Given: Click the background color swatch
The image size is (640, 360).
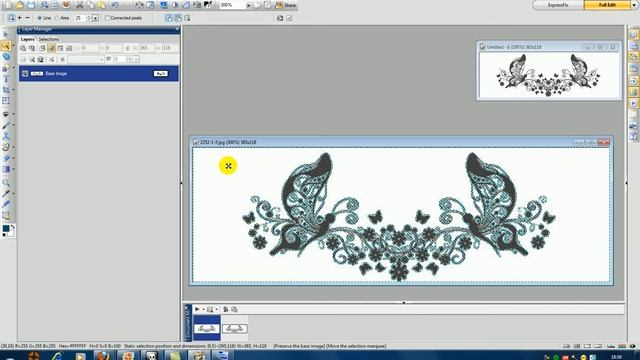Looking at the screenshot, I should [12, 232].
